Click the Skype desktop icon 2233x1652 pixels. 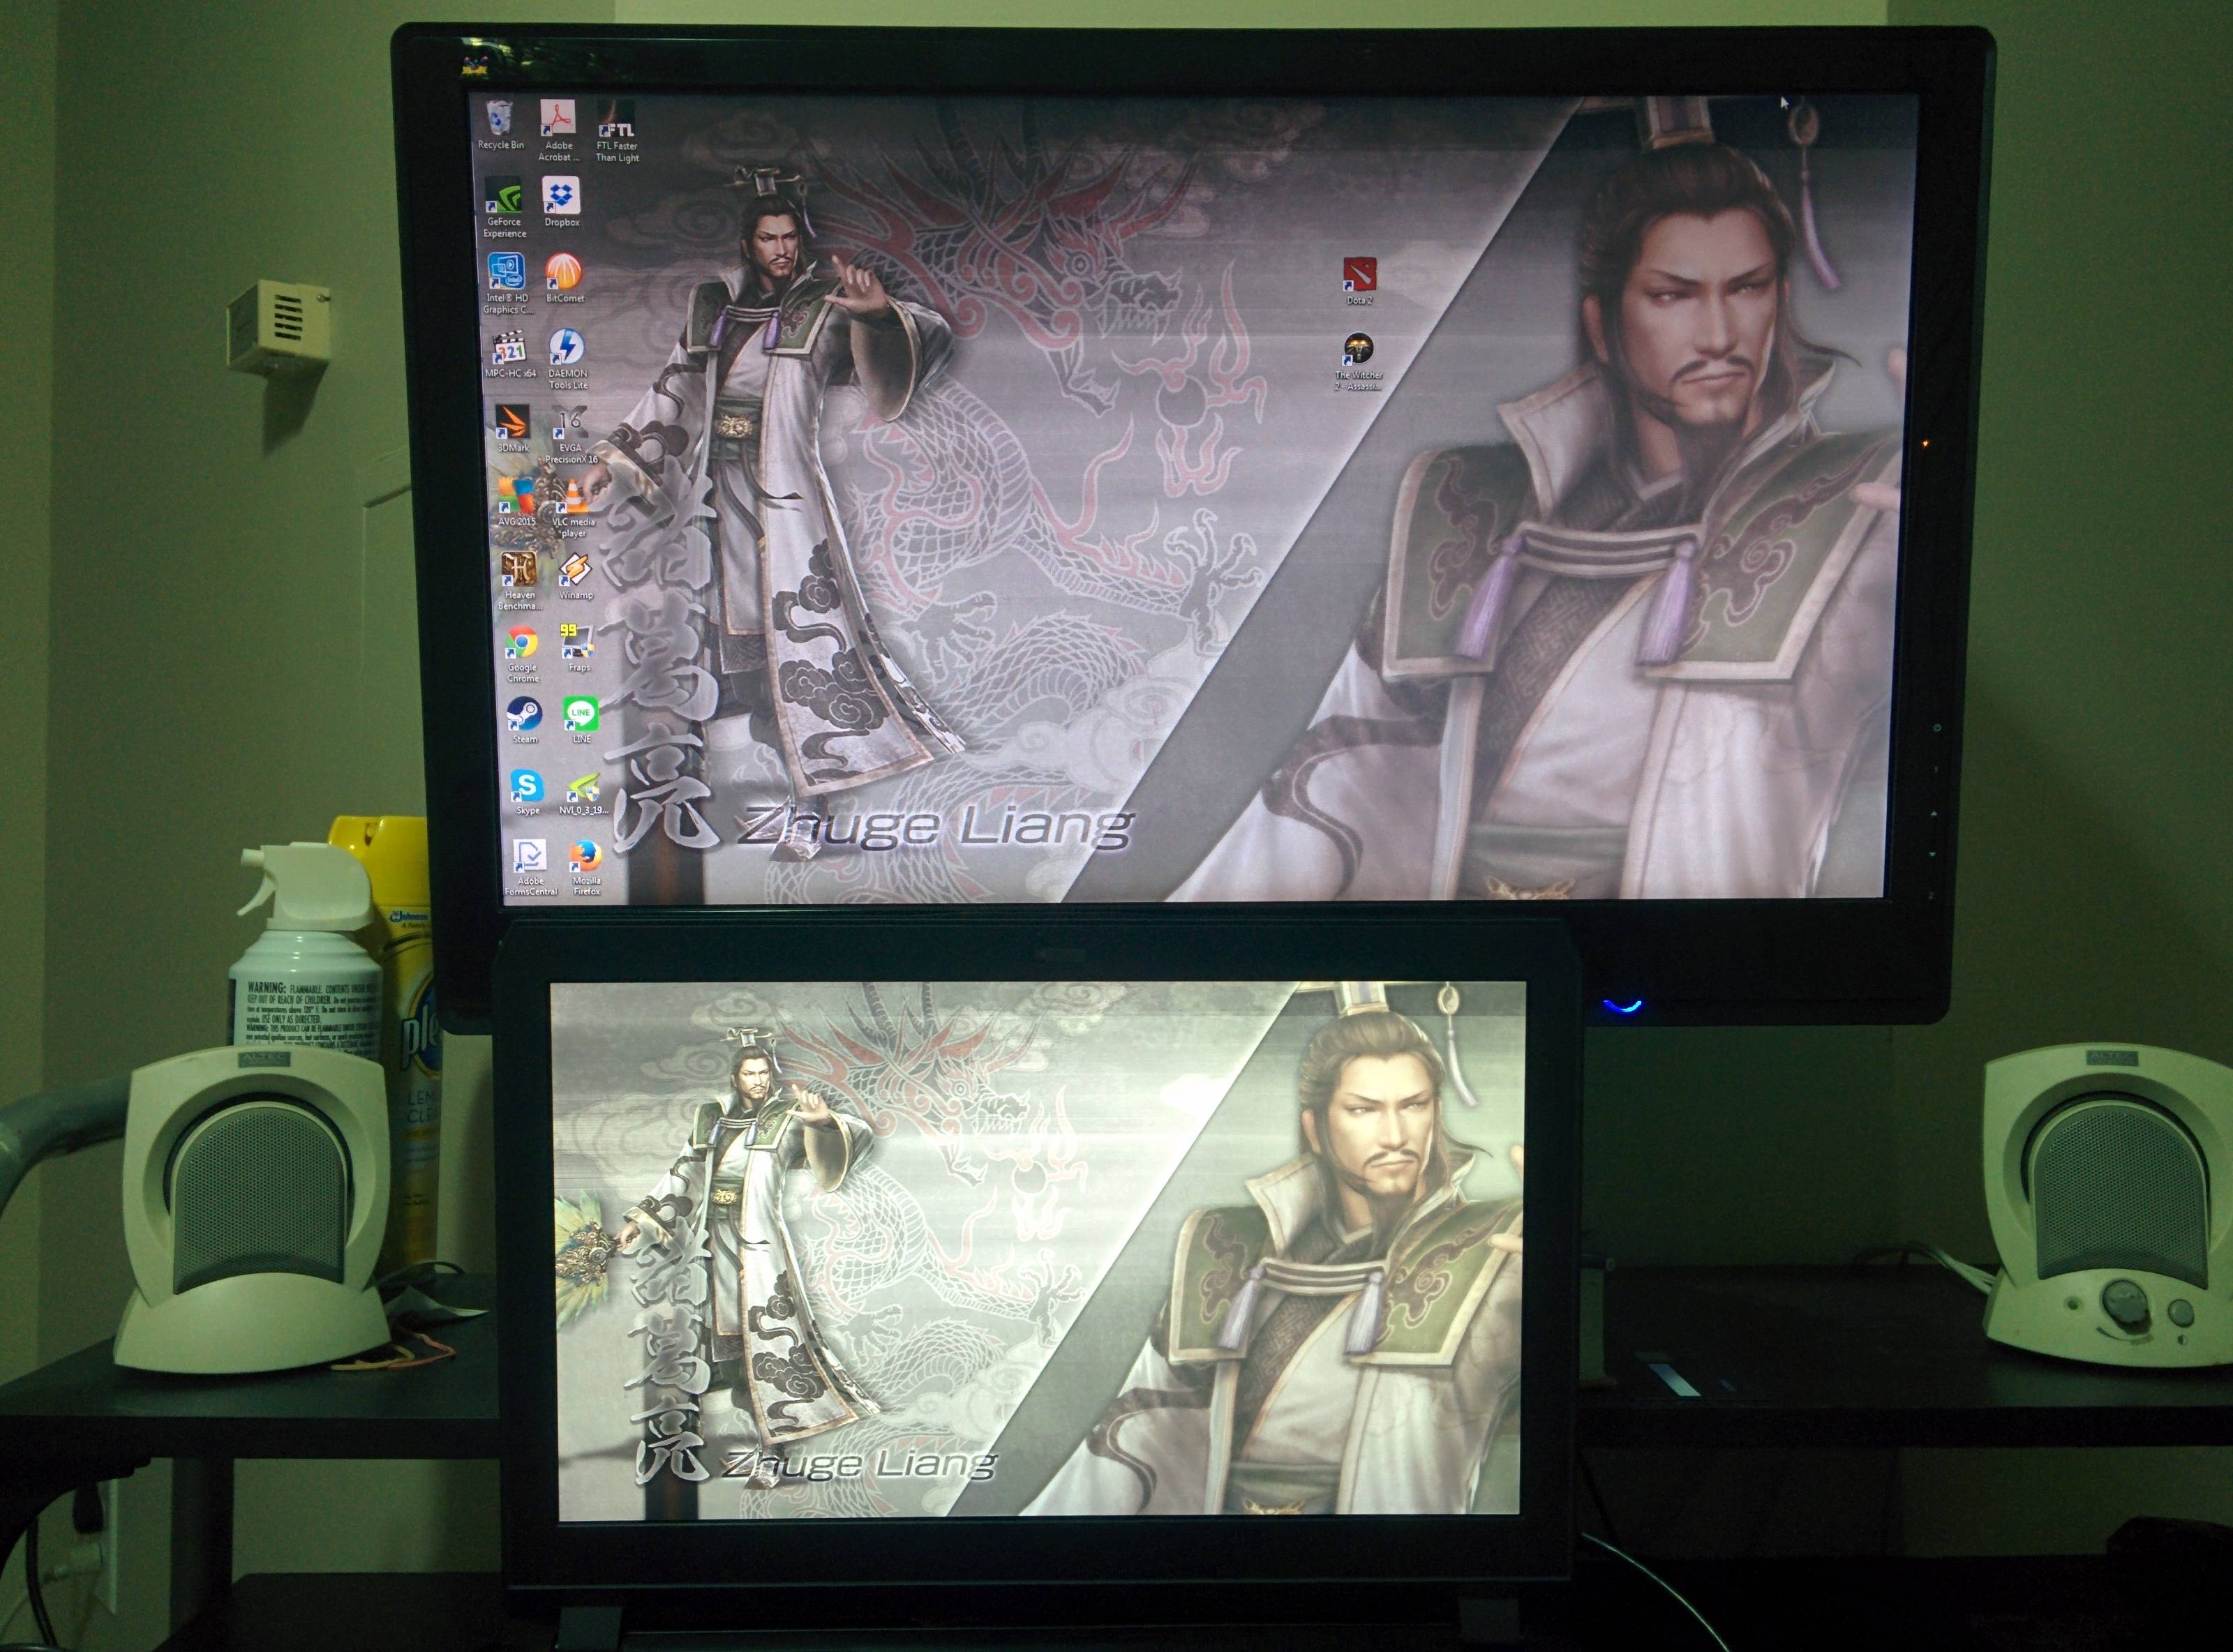(x=527, y=792)
